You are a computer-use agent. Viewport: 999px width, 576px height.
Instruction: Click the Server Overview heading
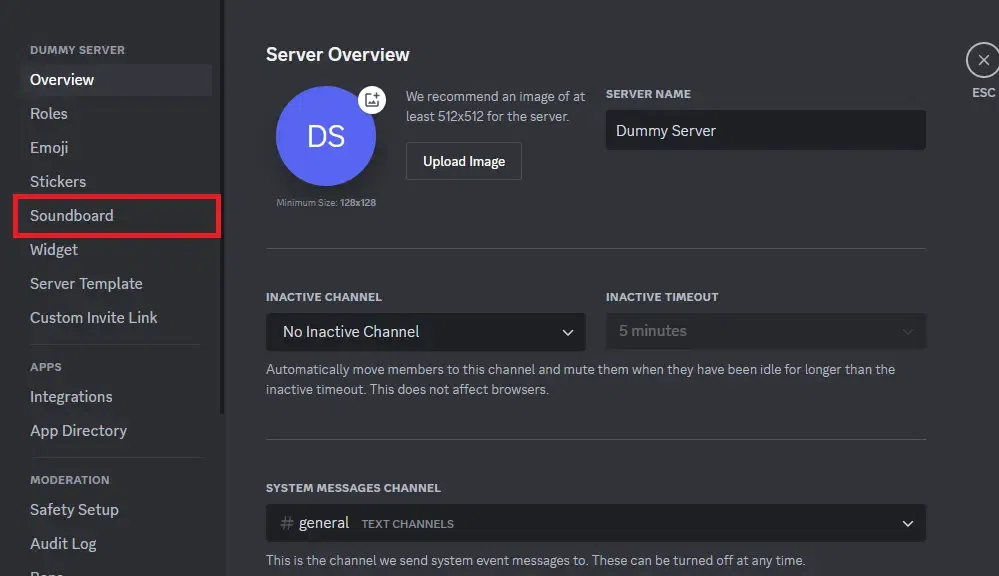pyautogui.click(x=338, y=55)
